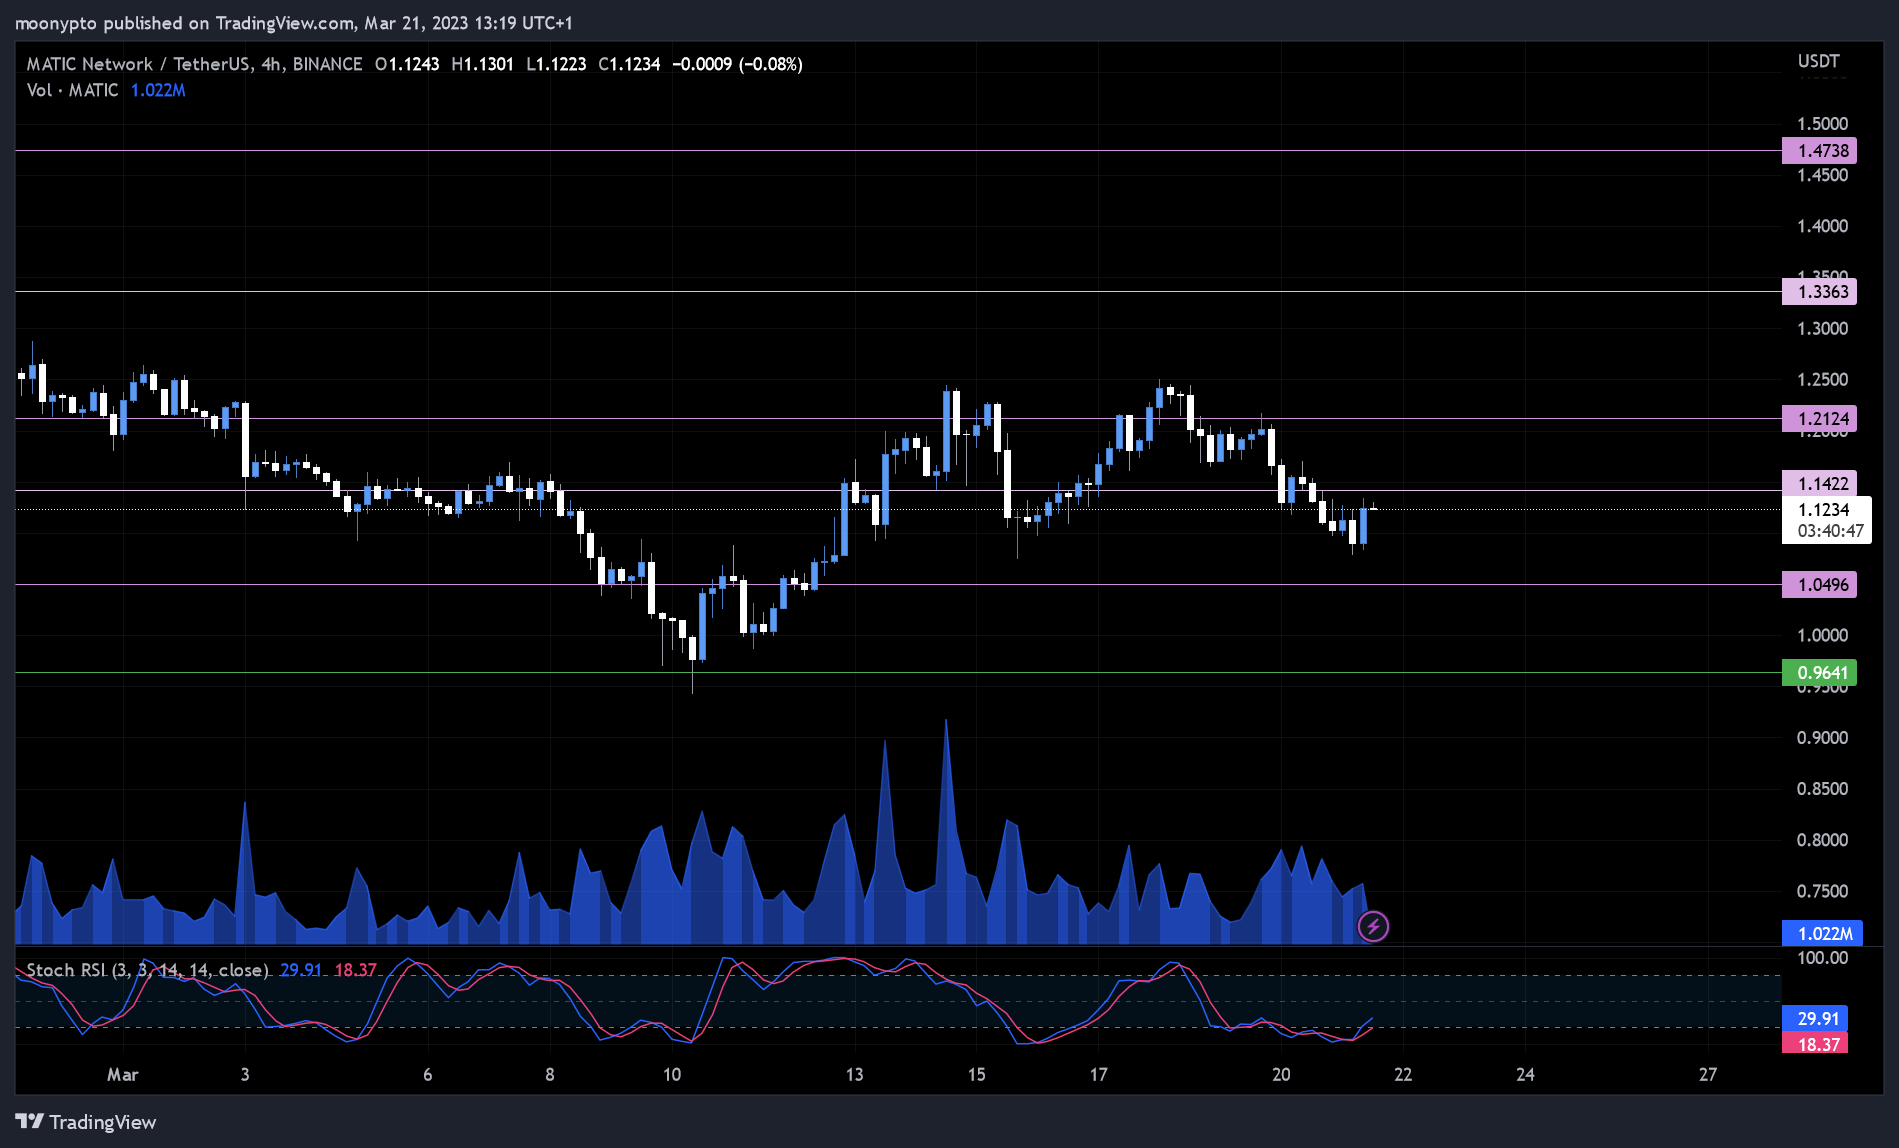This screenshot has width=1899, height=1148.
Task: Click the USDT currency label
Action: coord(1818,61)
